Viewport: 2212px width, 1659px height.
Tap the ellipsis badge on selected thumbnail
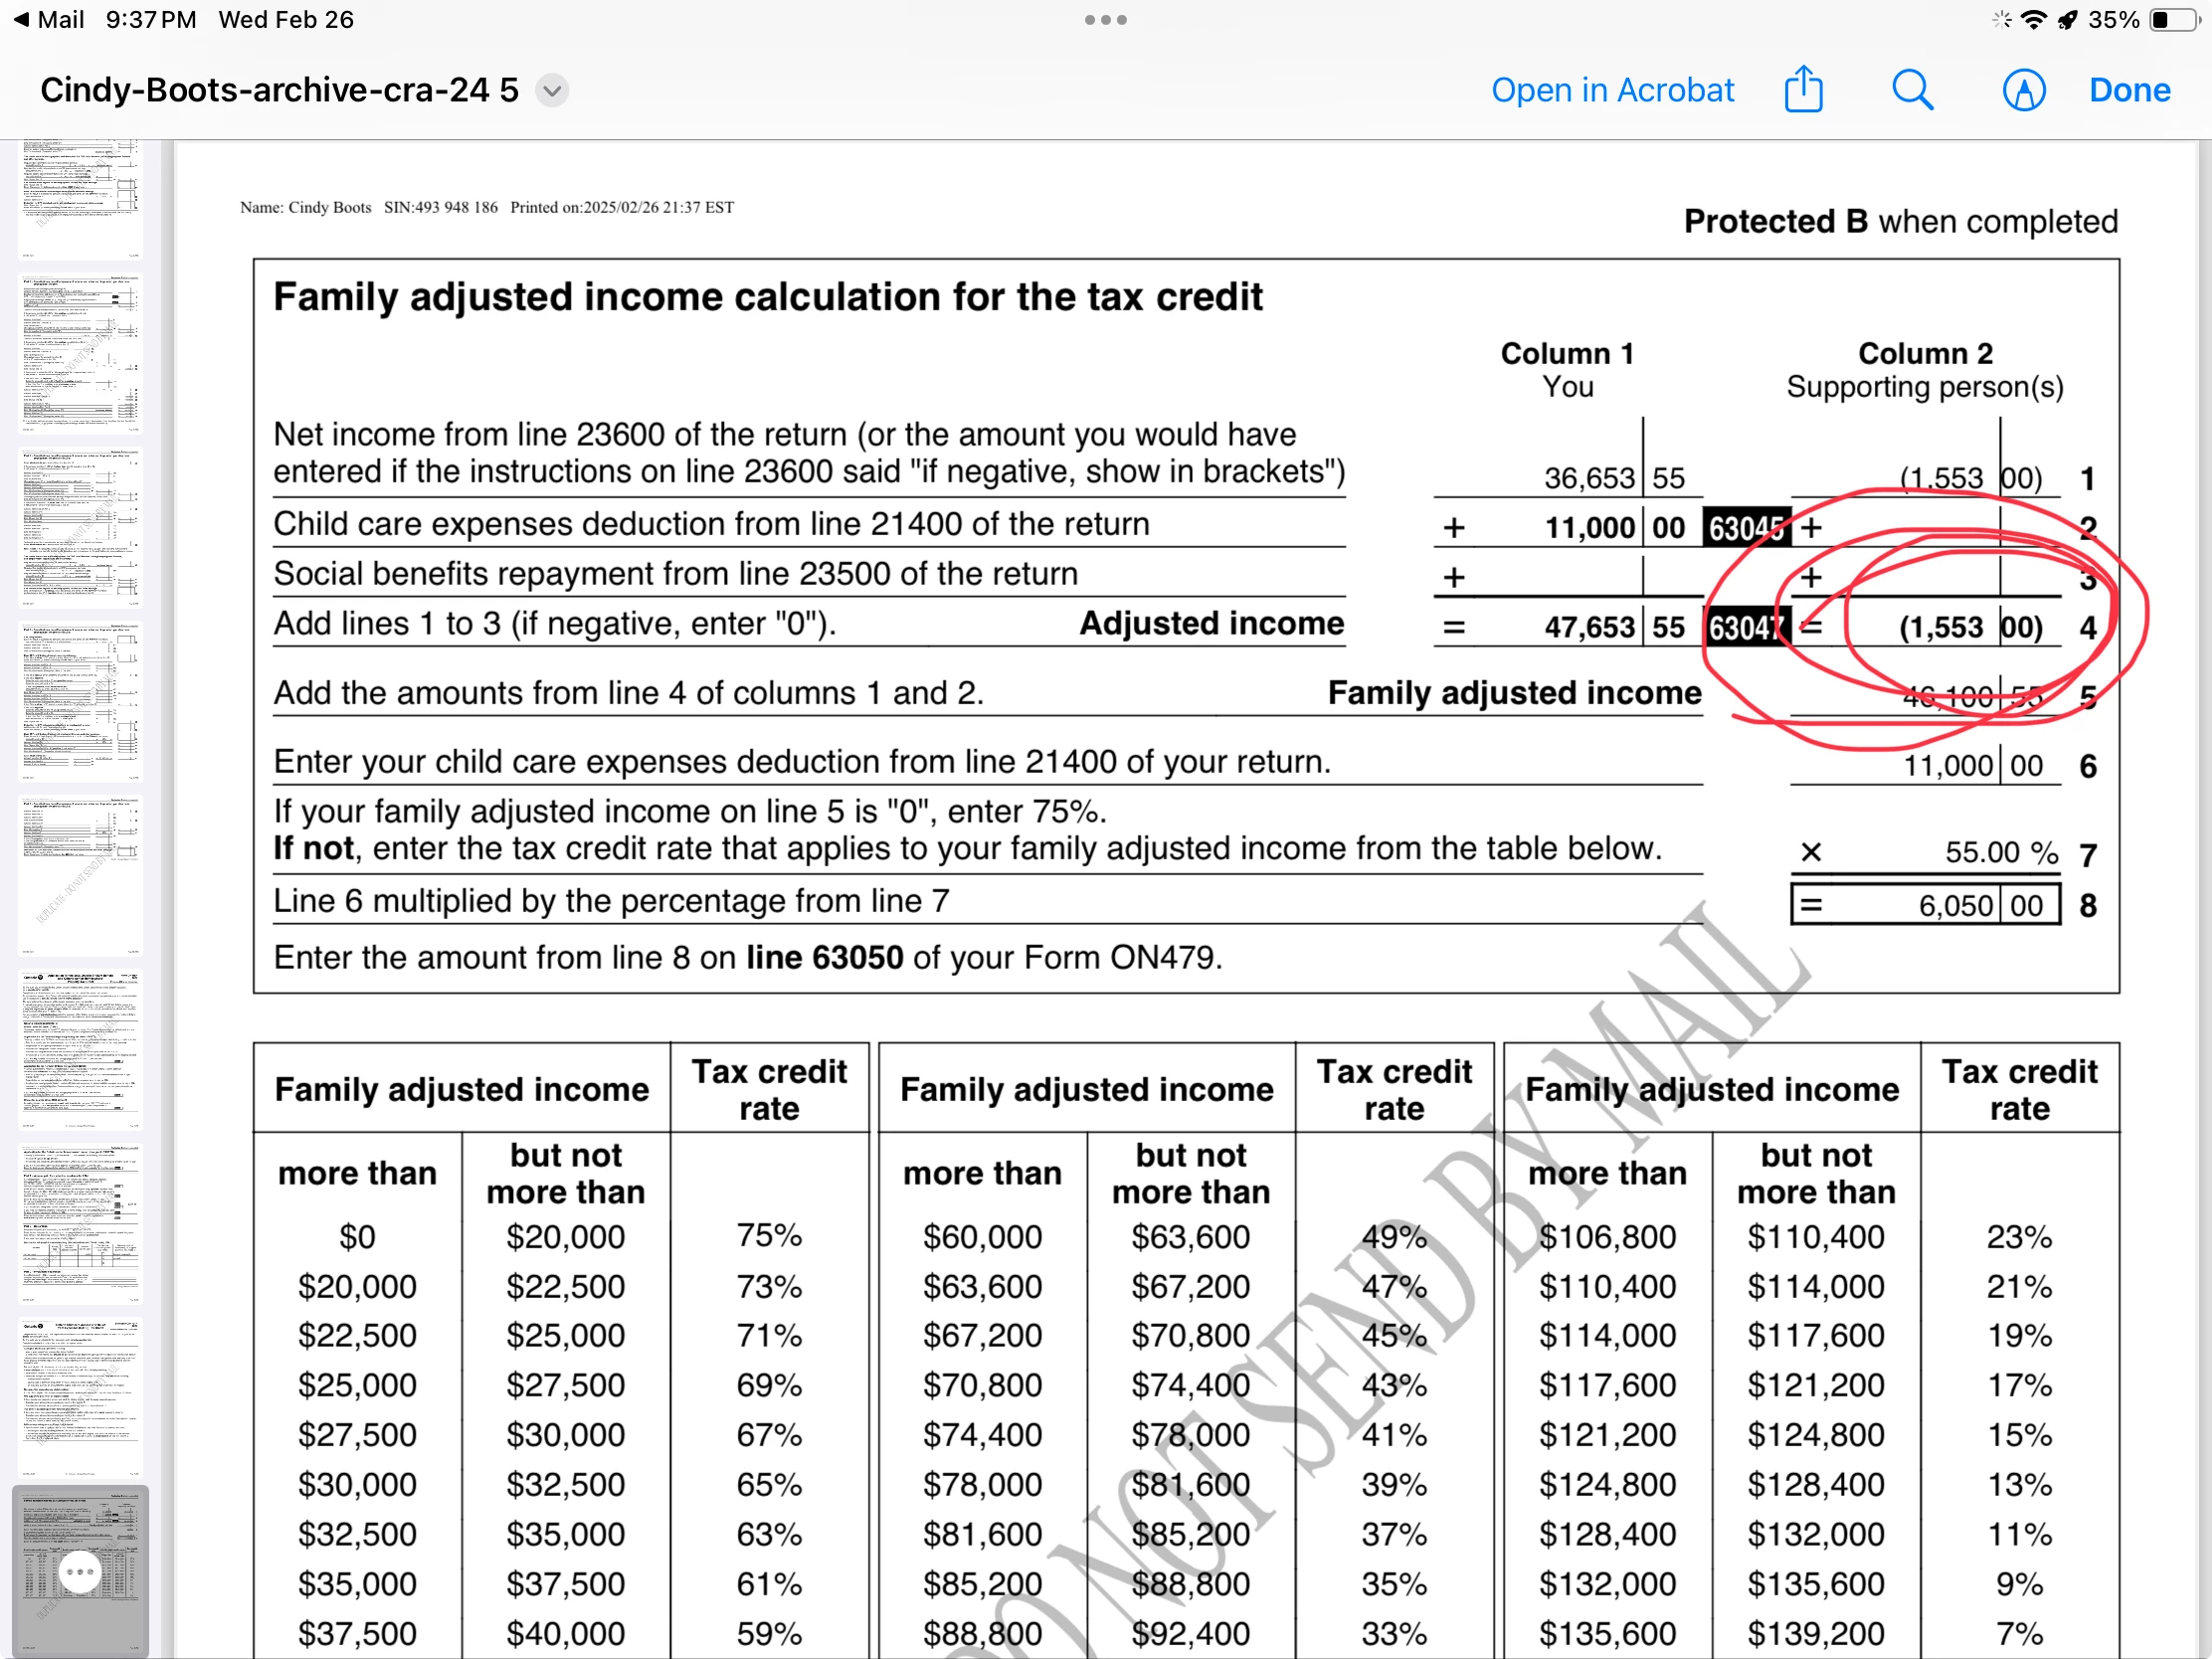pyautogui.click(x=80, y=1572)
